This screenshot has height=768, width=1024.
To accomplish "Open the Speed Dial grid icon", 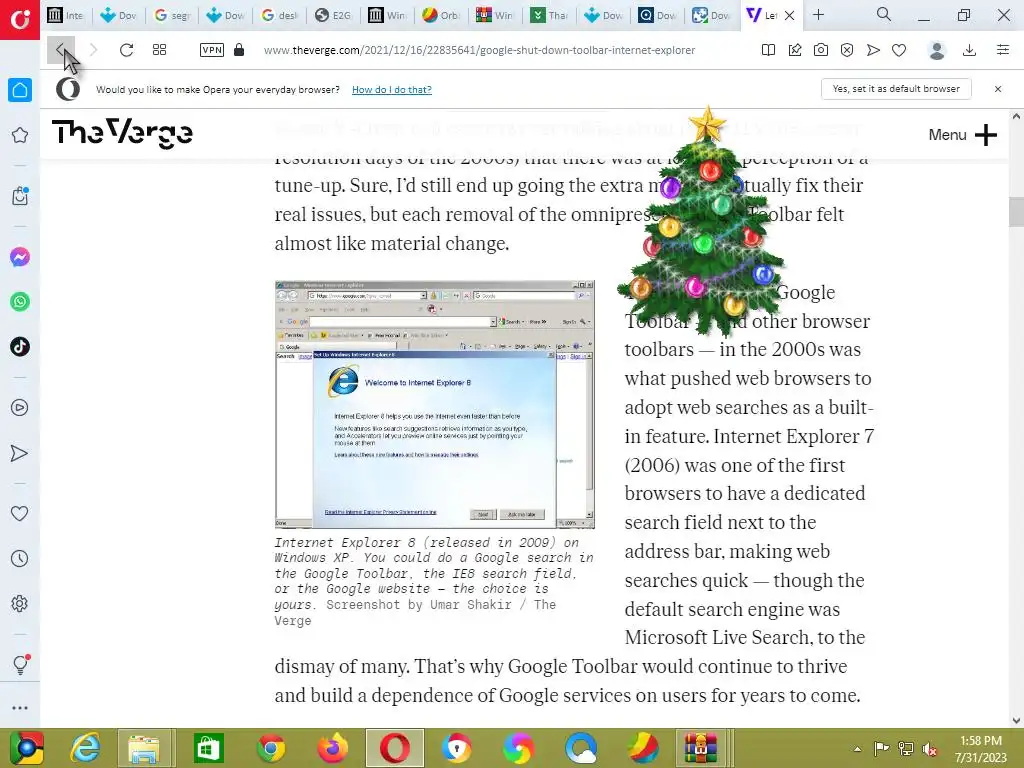I will (x=159, y=50).
